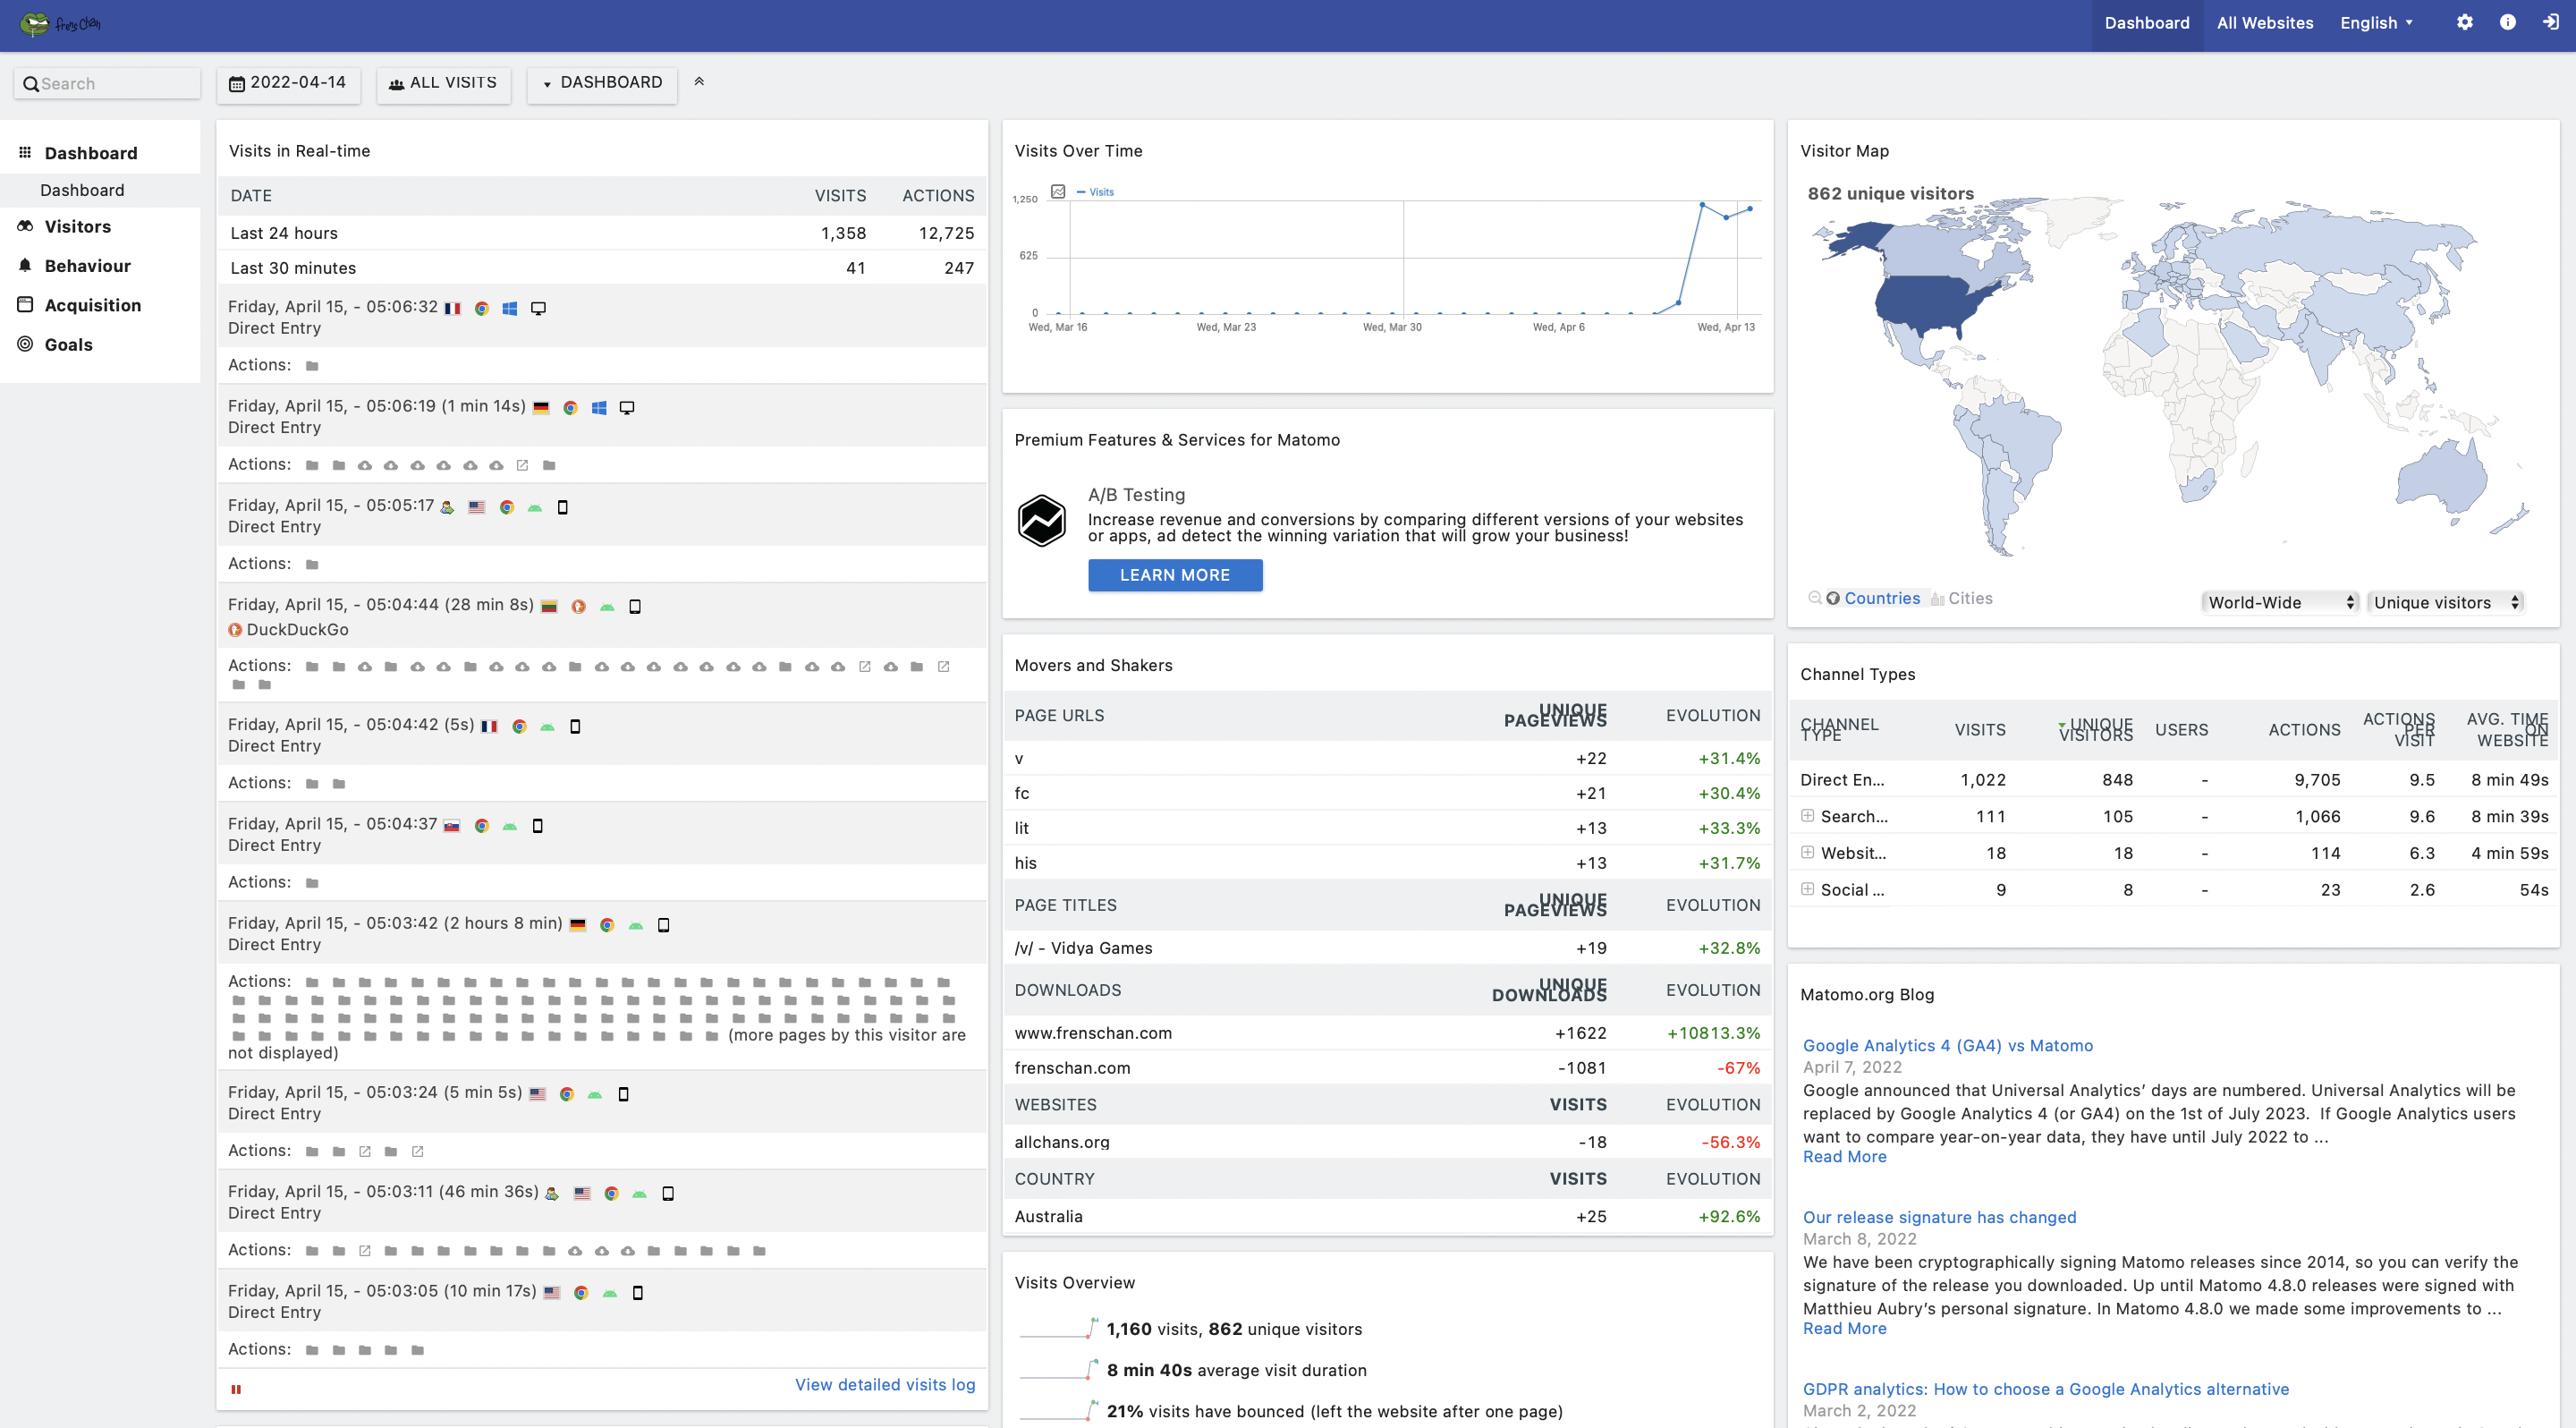Select the Dashboard submenu item

point(82,190)
